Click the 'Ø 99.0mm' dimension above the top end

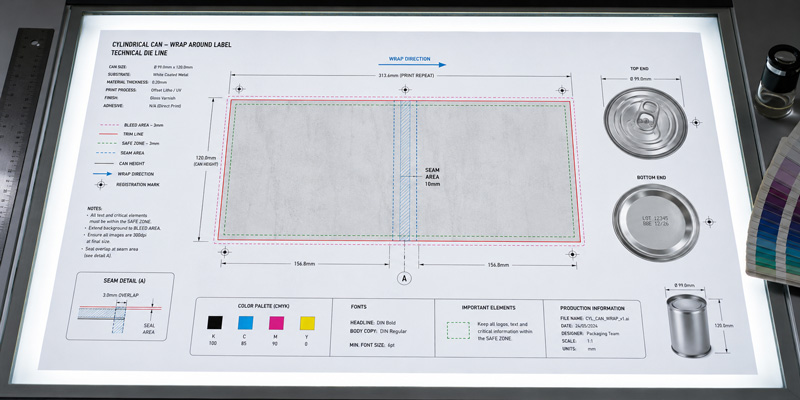tap(641, 79)
